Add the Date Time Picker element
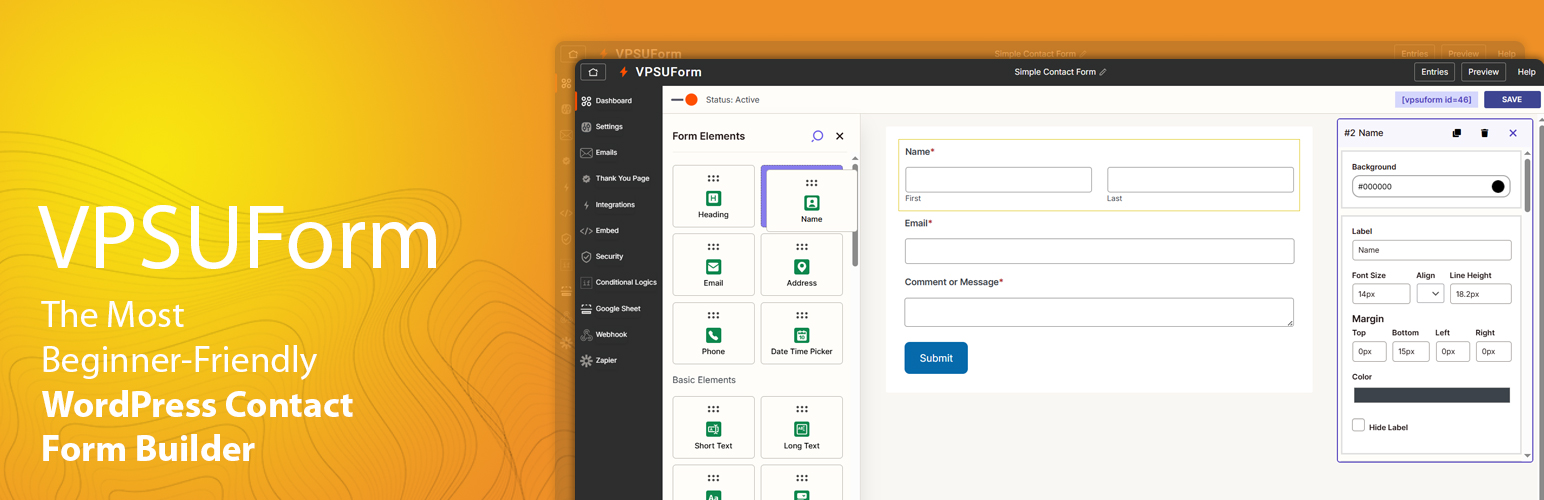Image resolution: width=1544 pixels, height=500 pixels. pyautogui.click(x=801, y=333)
